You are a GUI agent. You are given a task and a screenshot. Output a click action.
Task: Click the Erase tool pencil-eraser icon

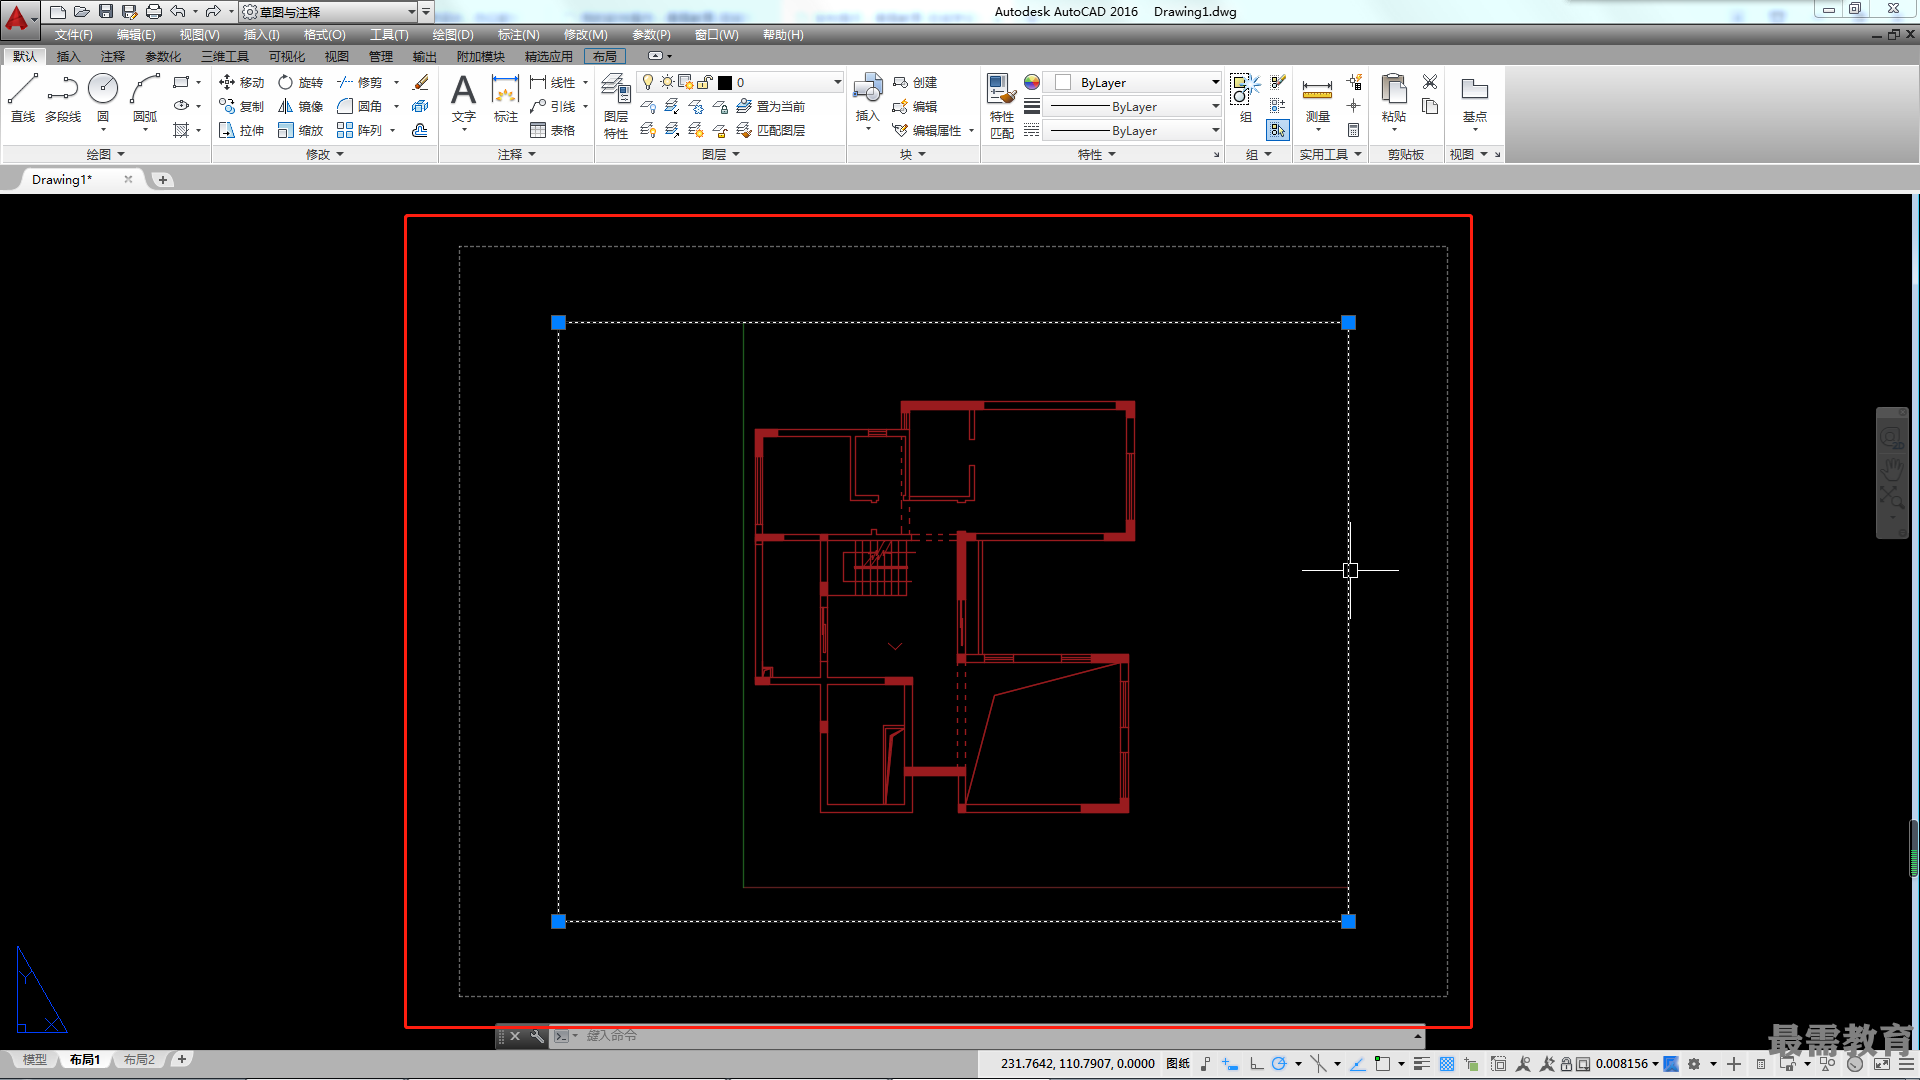pos(421,82)
